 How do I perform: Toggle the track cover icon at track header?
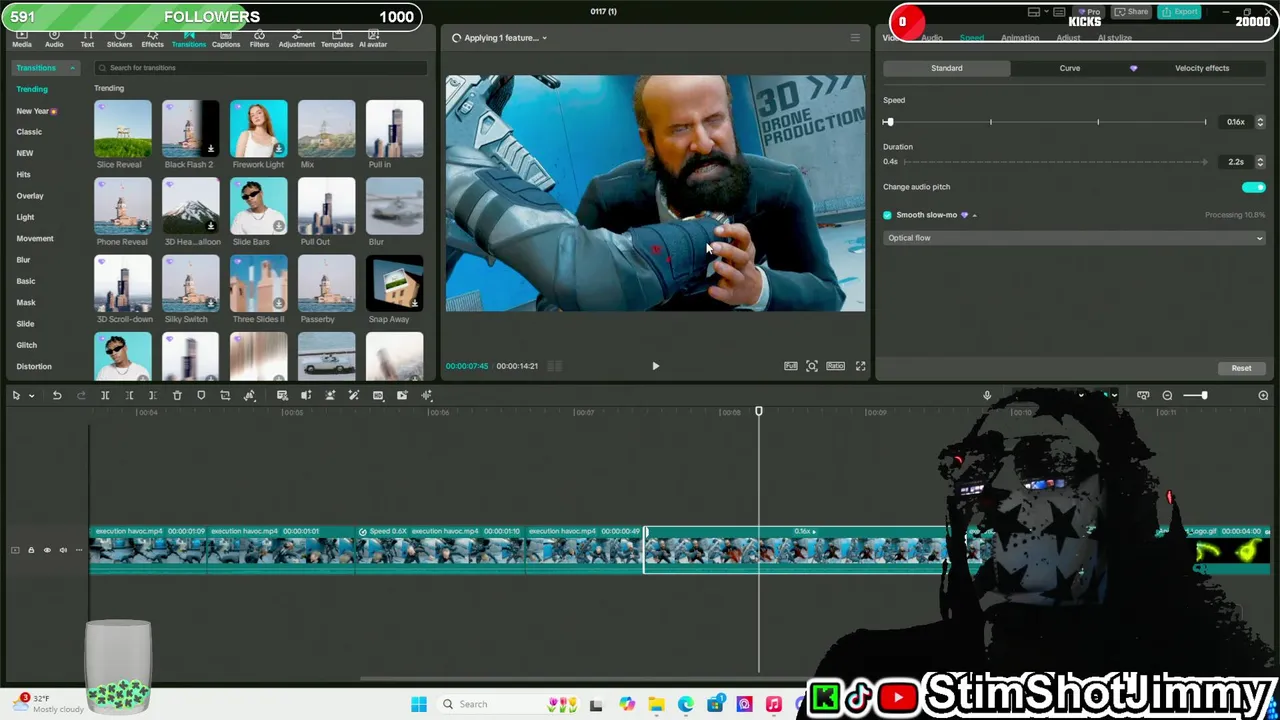tap(15, 550)
